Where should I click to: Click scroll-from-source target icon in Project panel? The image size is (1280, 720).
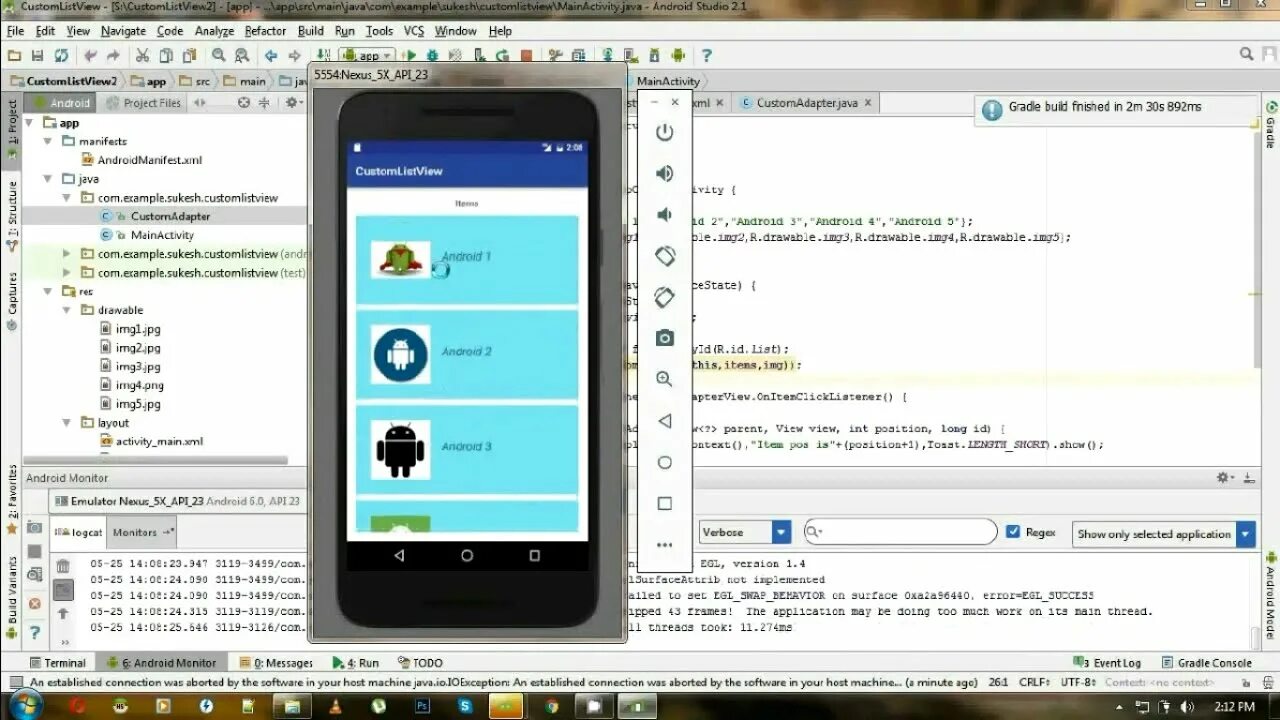[243, 102]
